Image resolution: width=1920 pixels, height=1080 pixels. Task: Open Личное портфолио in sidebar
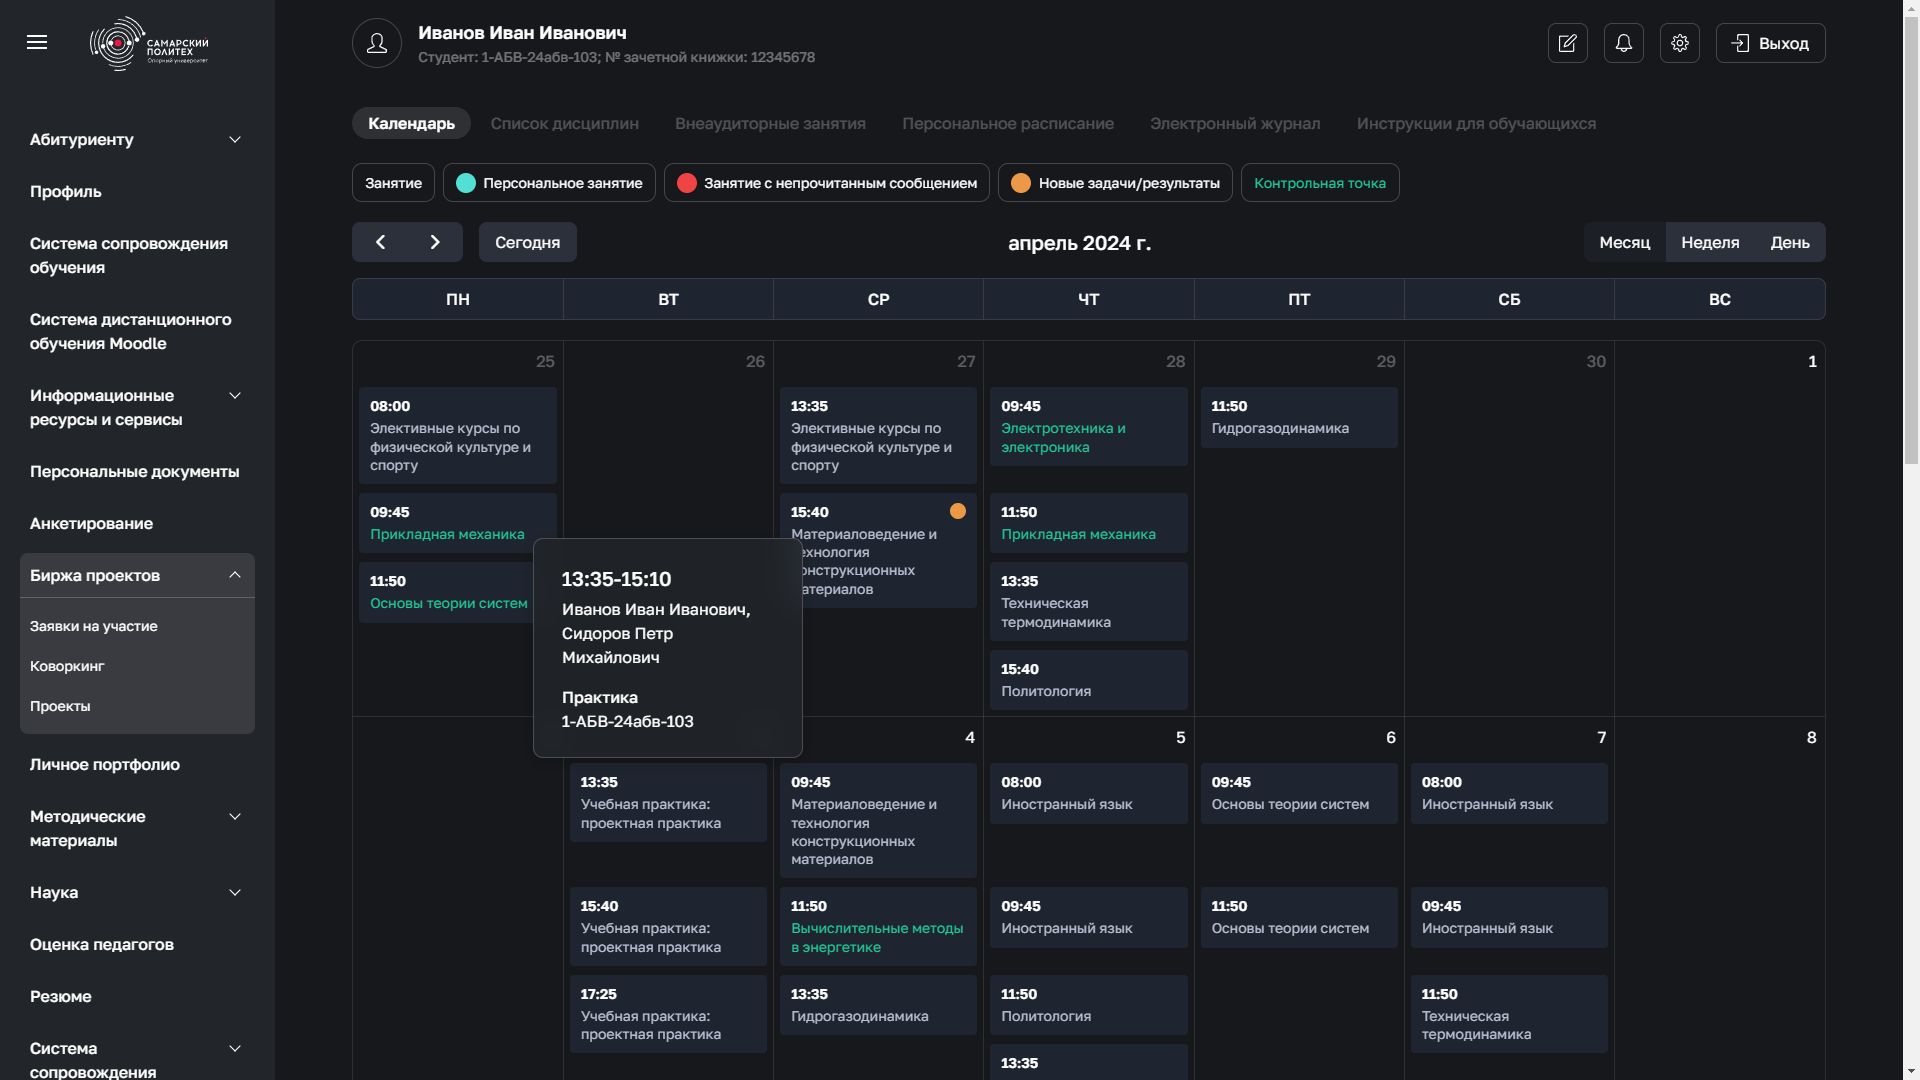pyautogui.click(x=105, y=765)
